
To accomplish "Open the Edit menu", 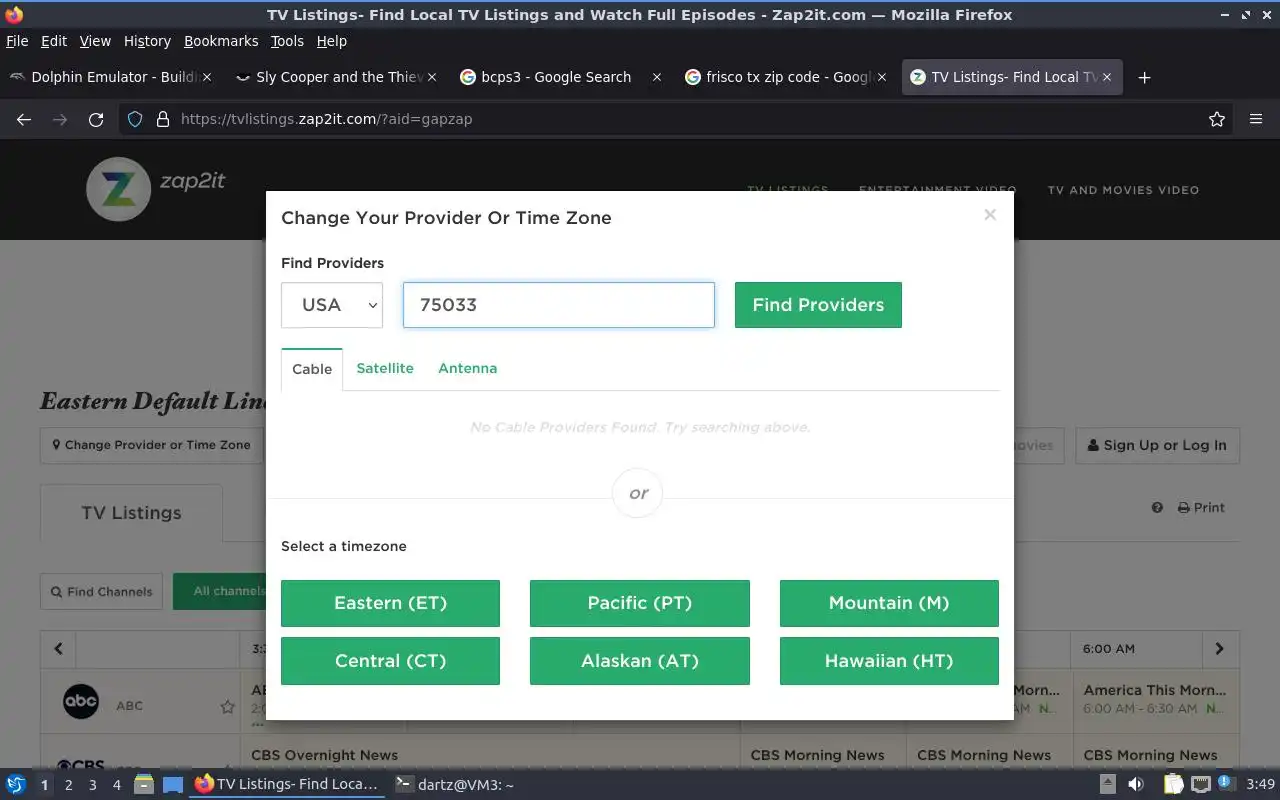I will click(54, 41).
